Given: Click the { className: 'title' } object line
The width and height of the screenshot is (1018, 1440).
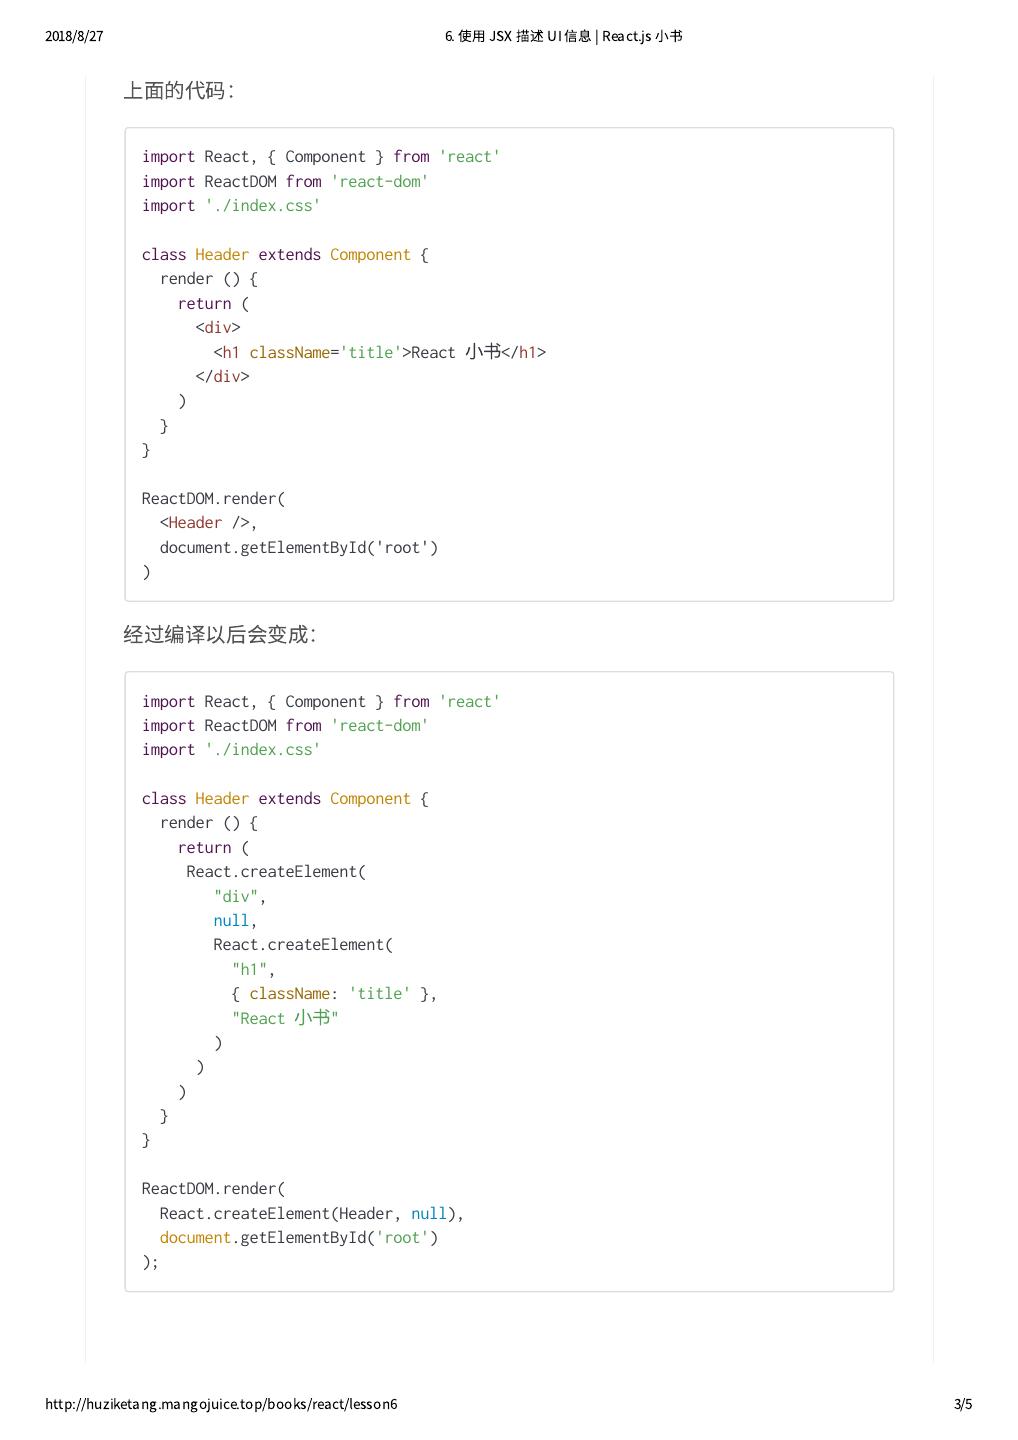Looking at the screenshot, I should (x=334, y=993).
